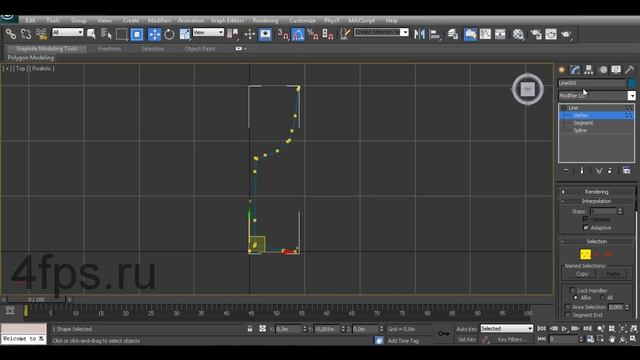
Task: Toggle the Angle Snap icon
Action: (x=298, y=34)
